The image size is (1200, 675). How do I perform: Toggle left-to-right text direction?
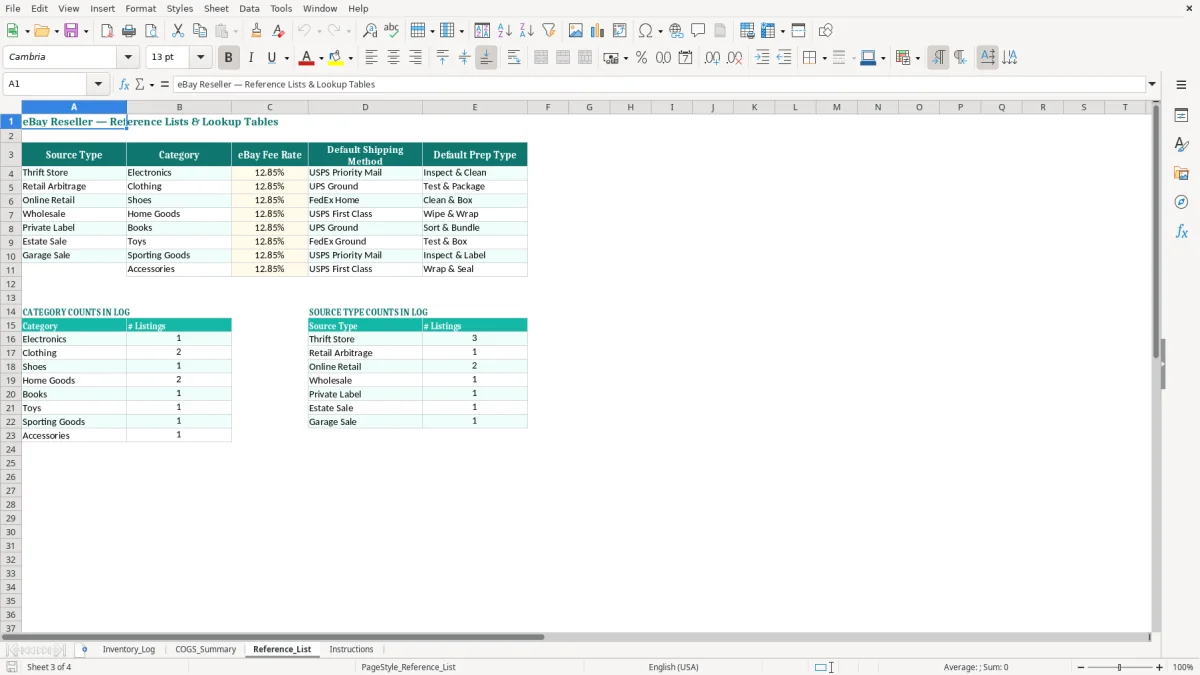pyautogui.click(x=938, y=58)
